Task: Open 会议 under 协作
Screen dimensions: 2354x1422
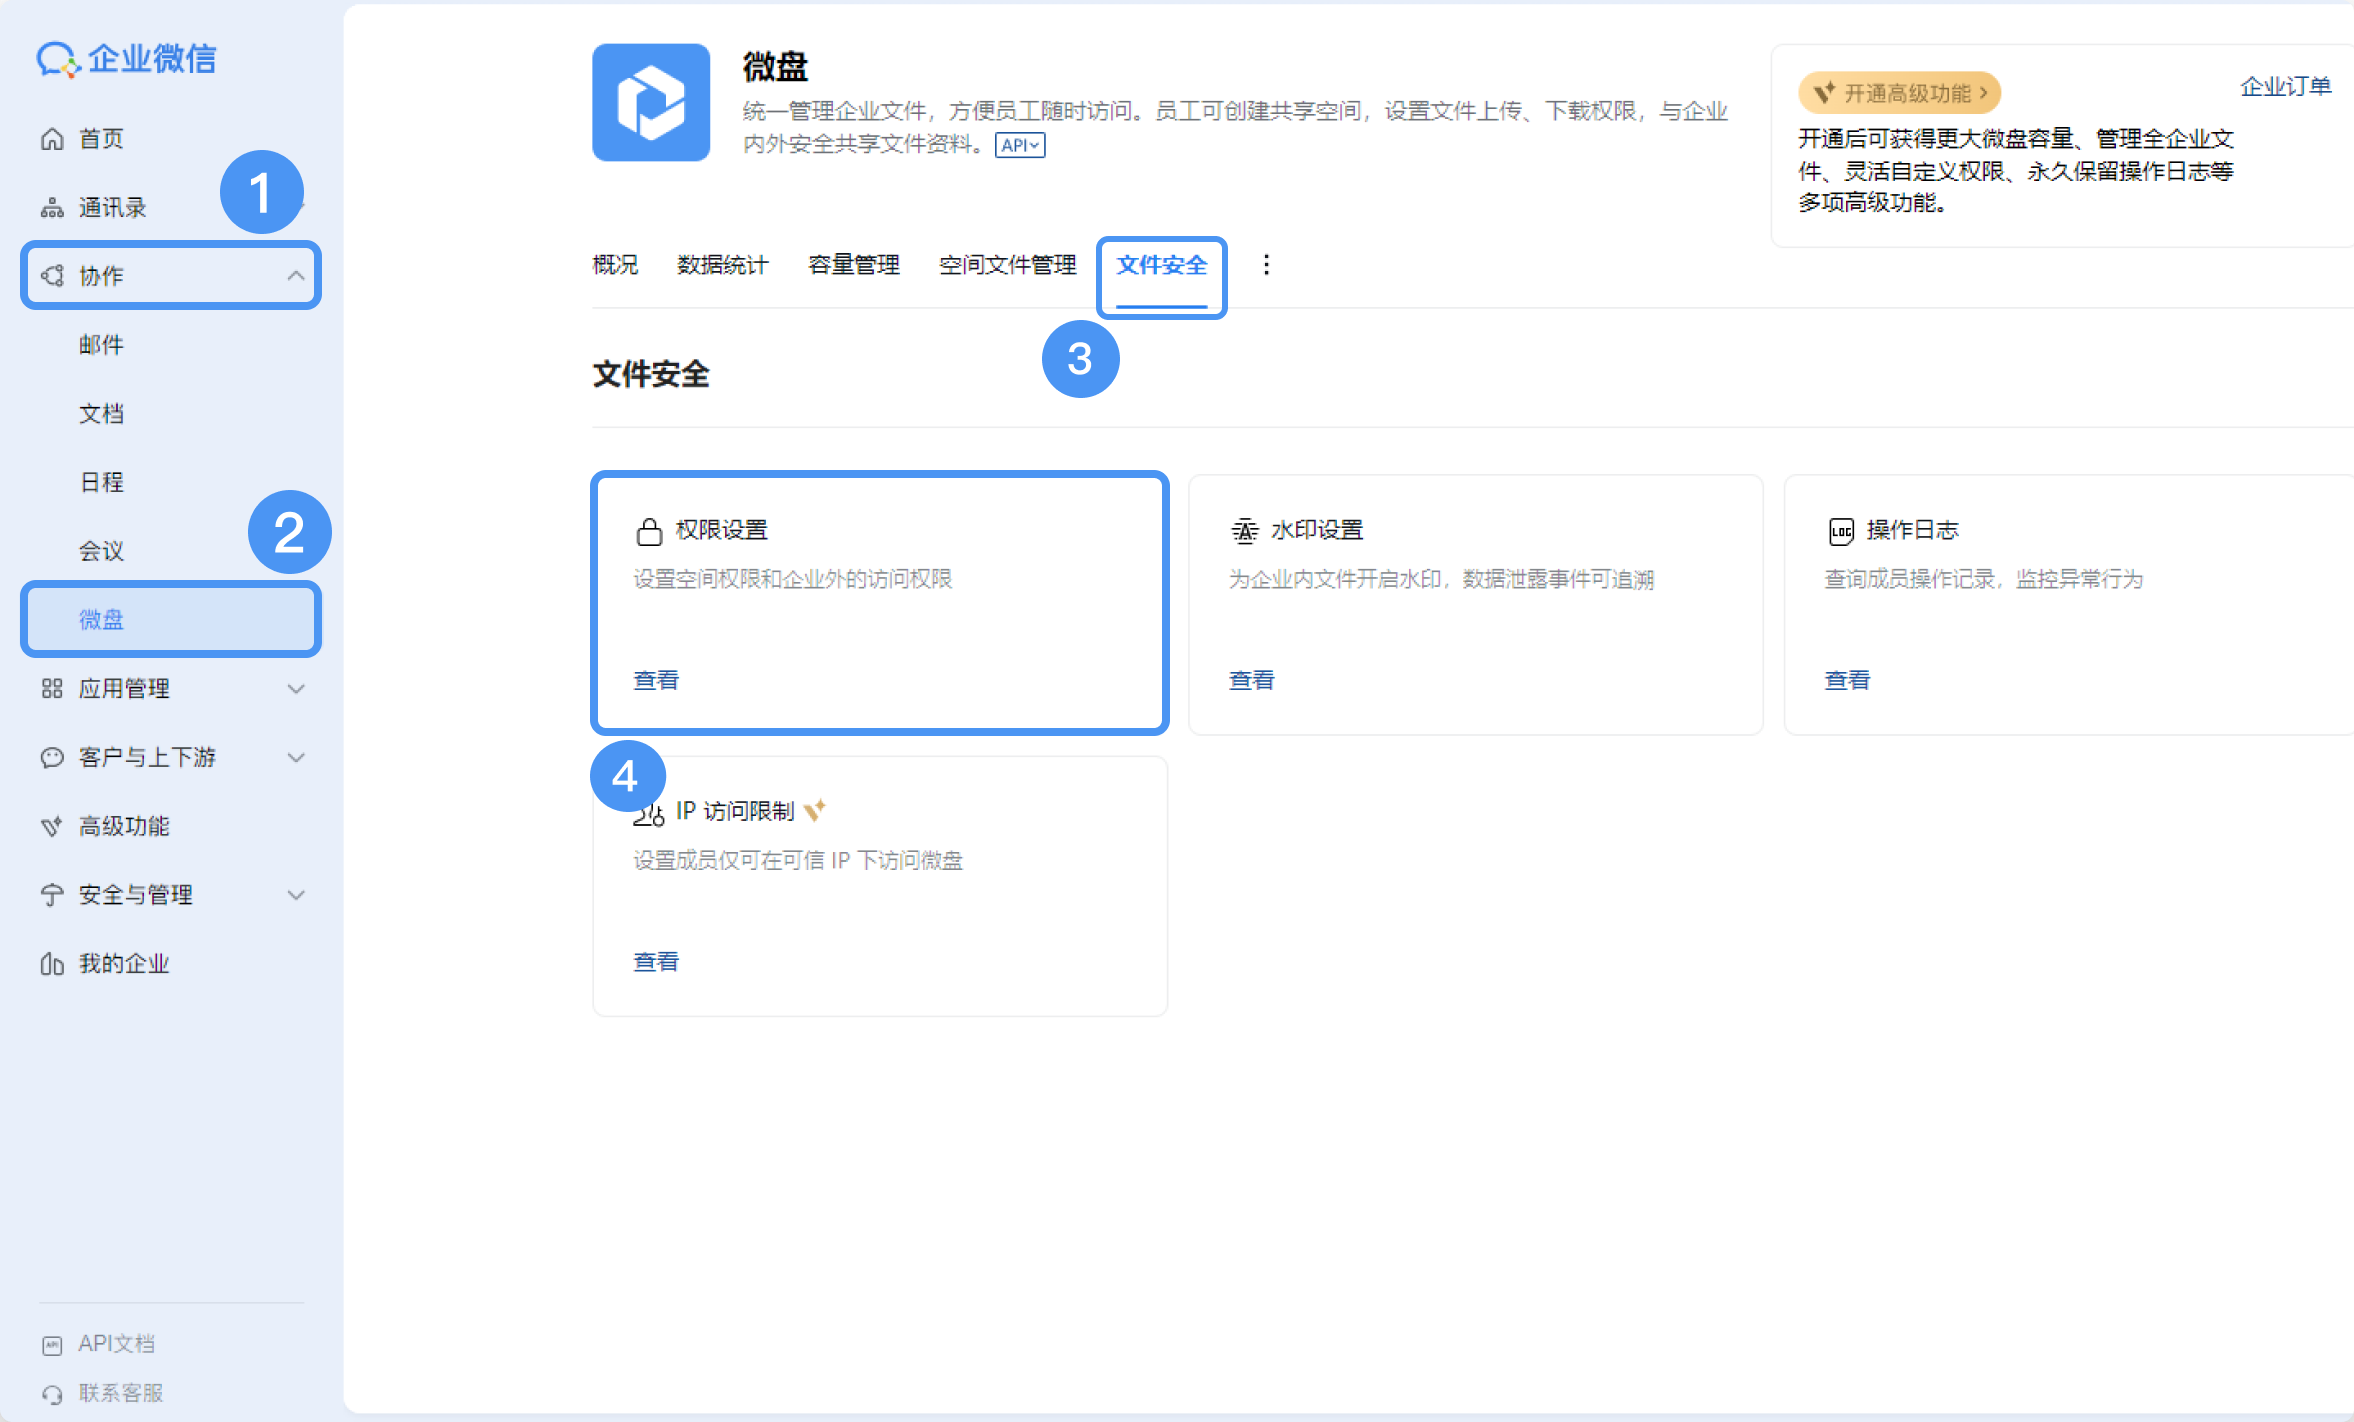Action: tap(101, 551)
